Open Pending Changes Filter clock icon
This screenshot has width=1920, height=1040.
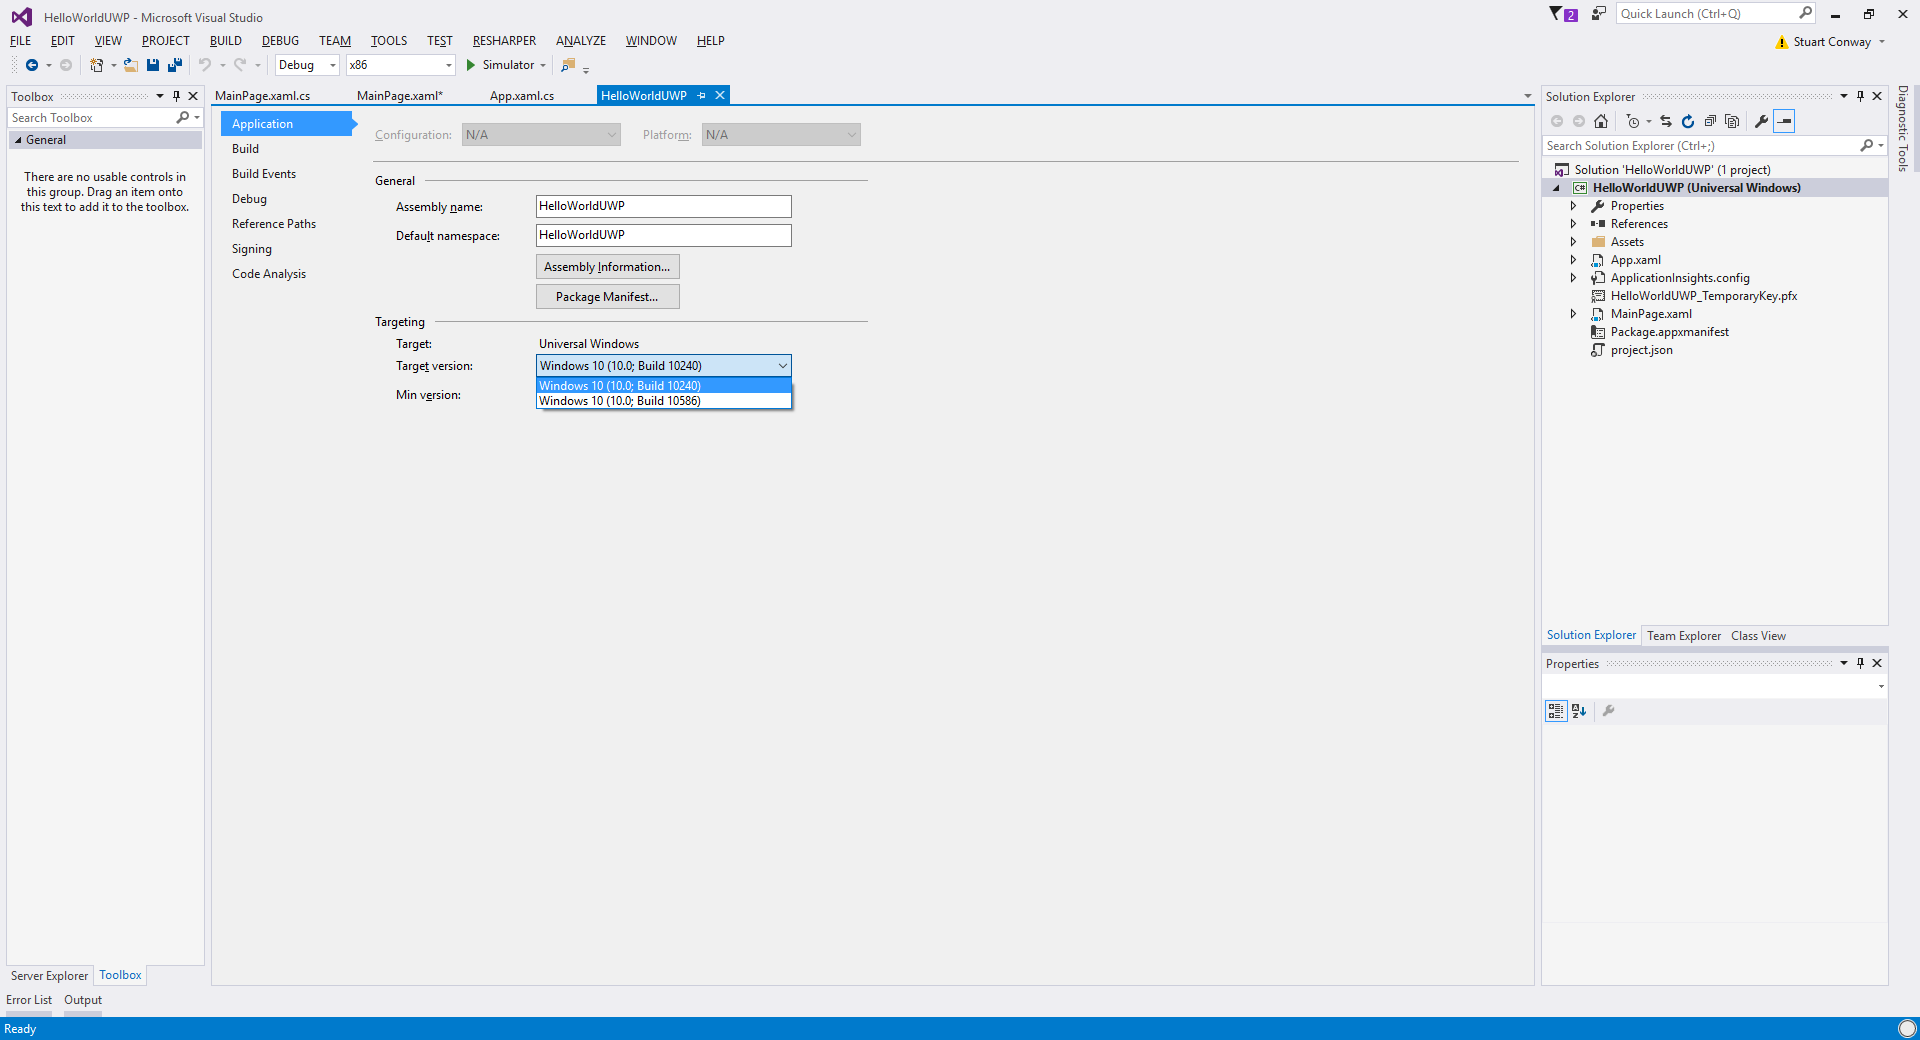click(1633, 121)
